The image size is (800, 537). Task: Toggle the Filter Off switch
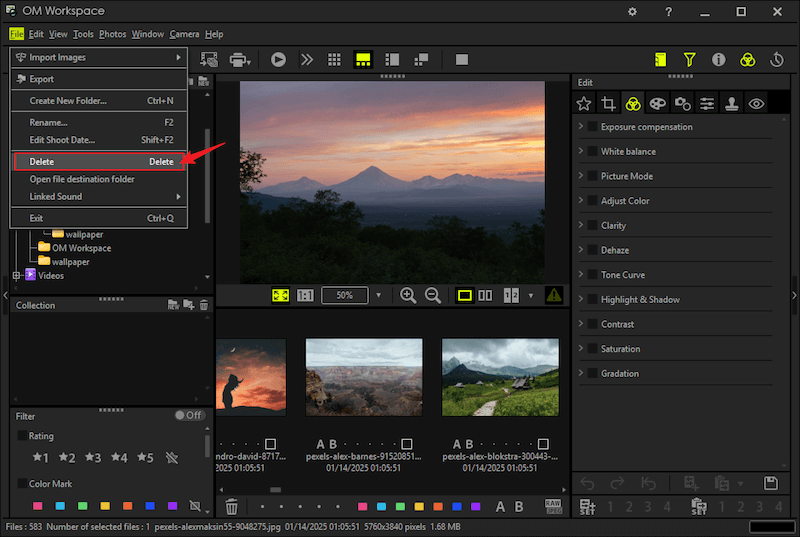point(189,415)
